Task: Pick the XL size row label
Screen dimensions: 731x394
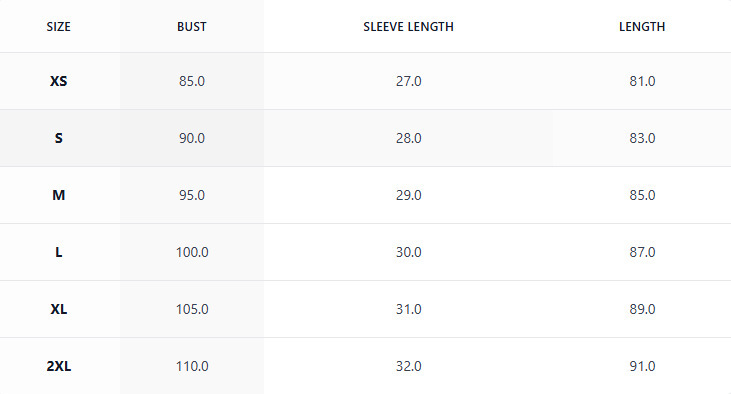Action: tap(58, 309)
